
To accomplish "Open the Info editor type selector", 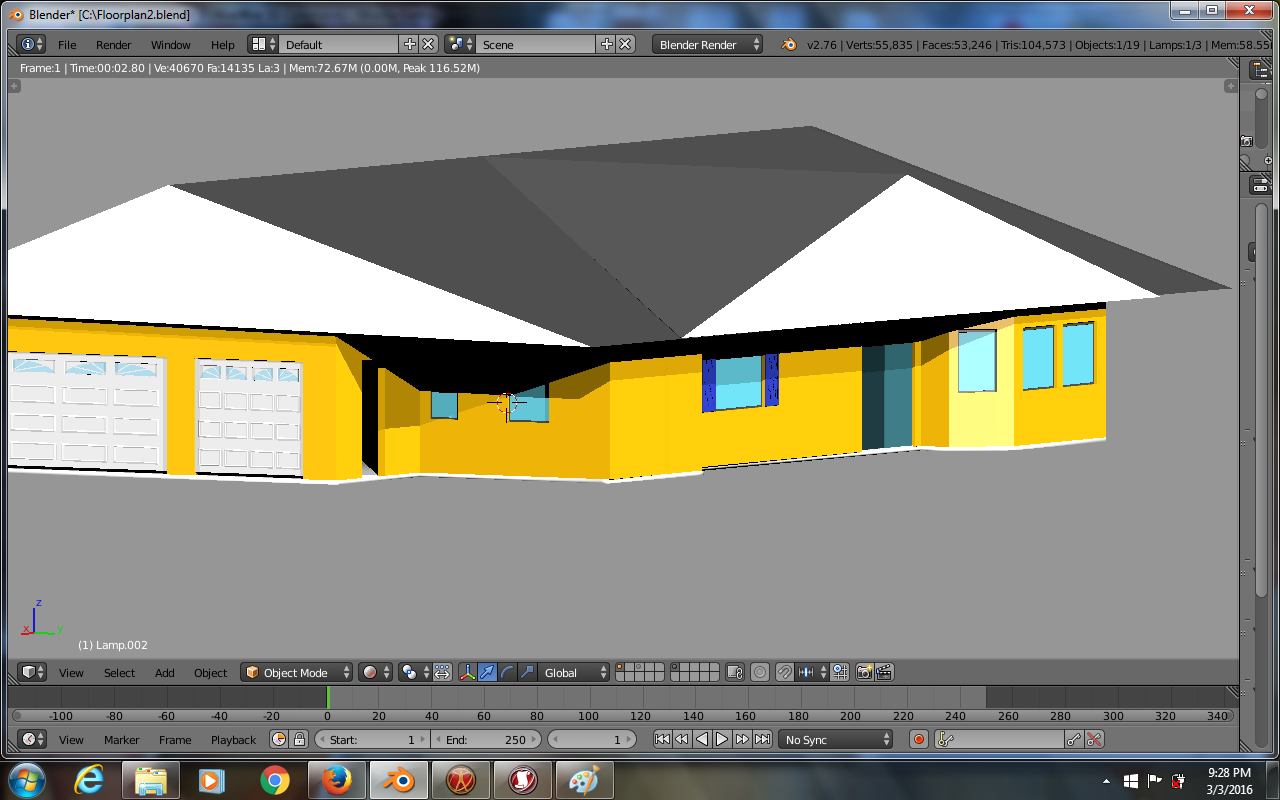I will tap(31, 44).
